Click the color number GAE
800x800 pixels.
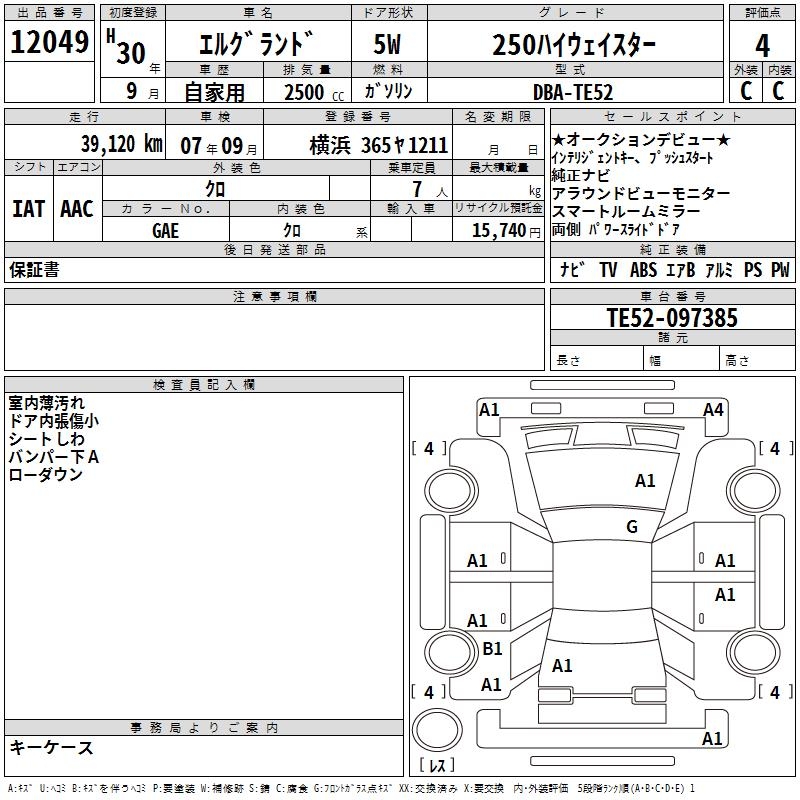[x=165, y=231]
